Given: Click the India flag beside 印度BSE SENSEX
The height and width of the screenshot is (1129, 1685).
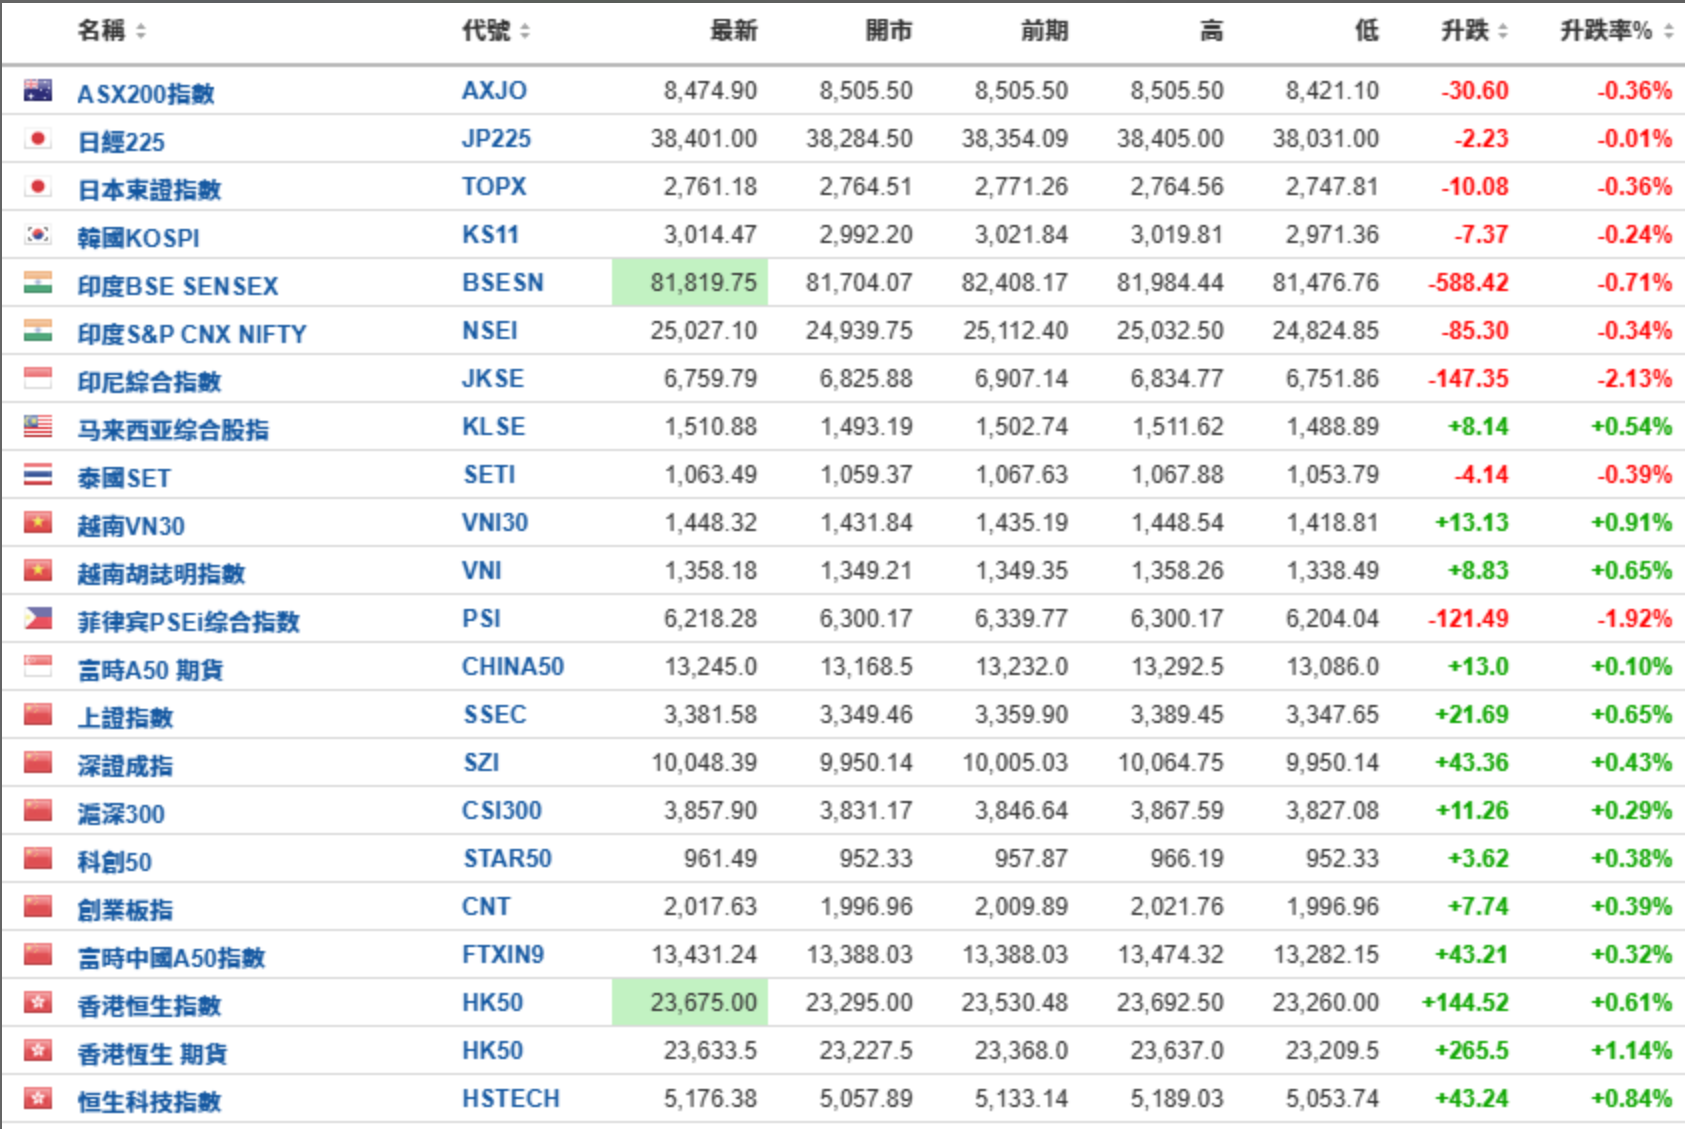Looking at the screenshot, I should tap(38, 282).
